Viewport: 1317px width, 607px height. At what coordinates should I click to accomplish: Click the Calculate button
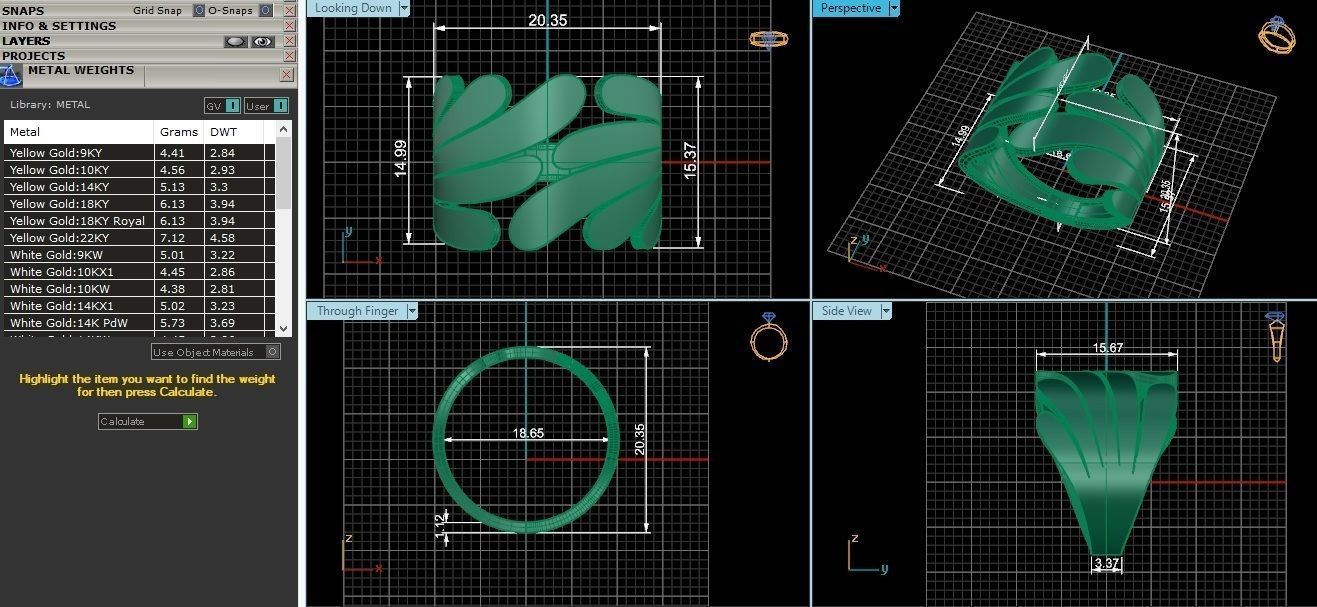coord(148,422)
